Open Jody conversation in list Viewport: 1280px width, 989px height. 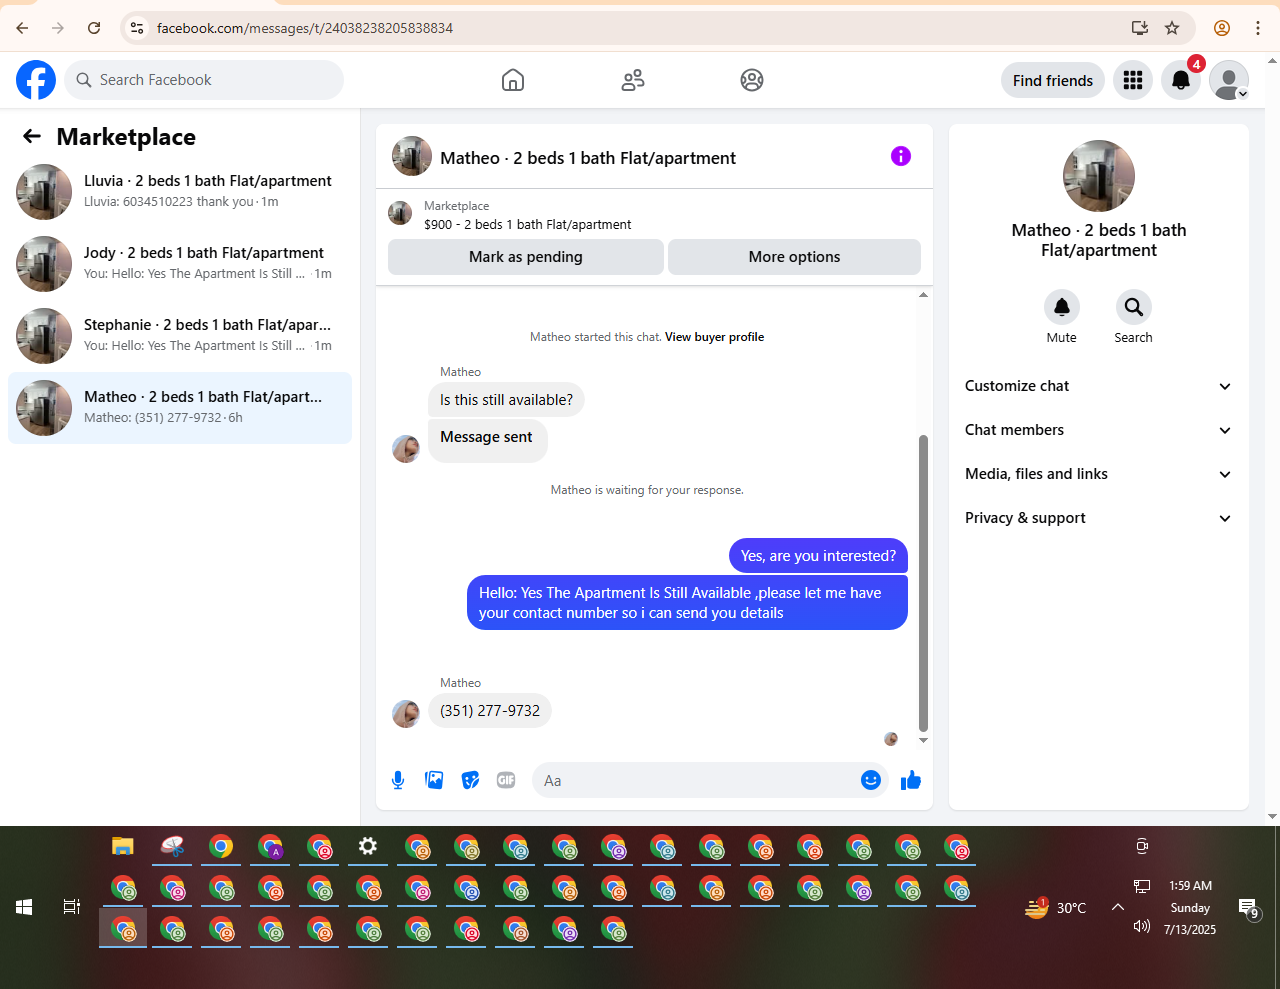tap(180, 264)
